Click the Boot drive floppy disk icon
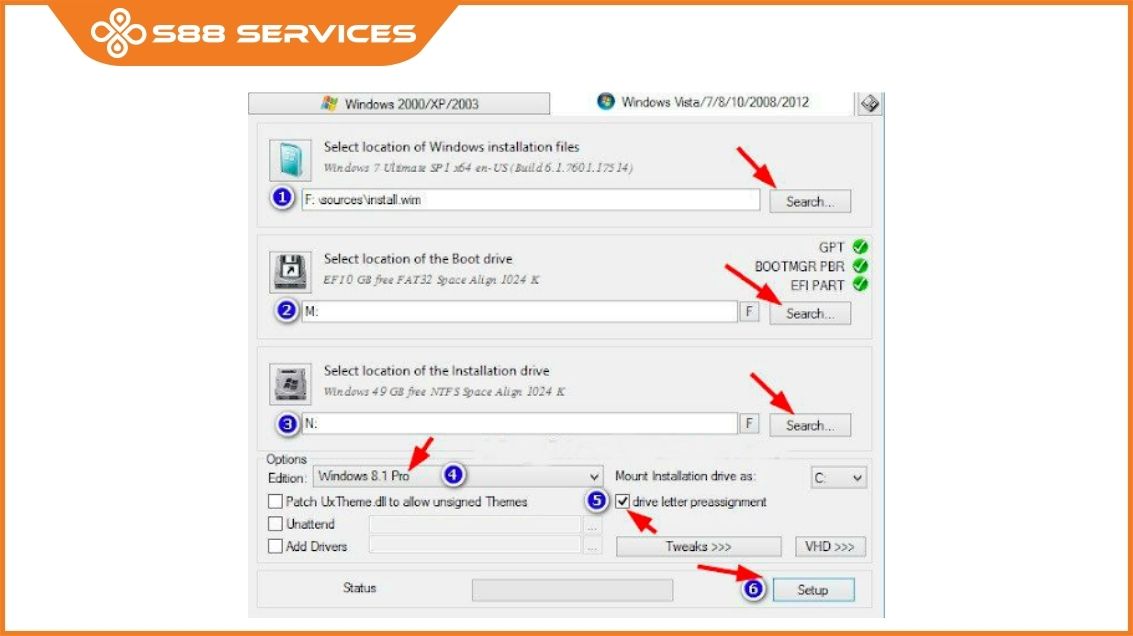This screenshot has width=1133, height=636. (x=290, y=272)
